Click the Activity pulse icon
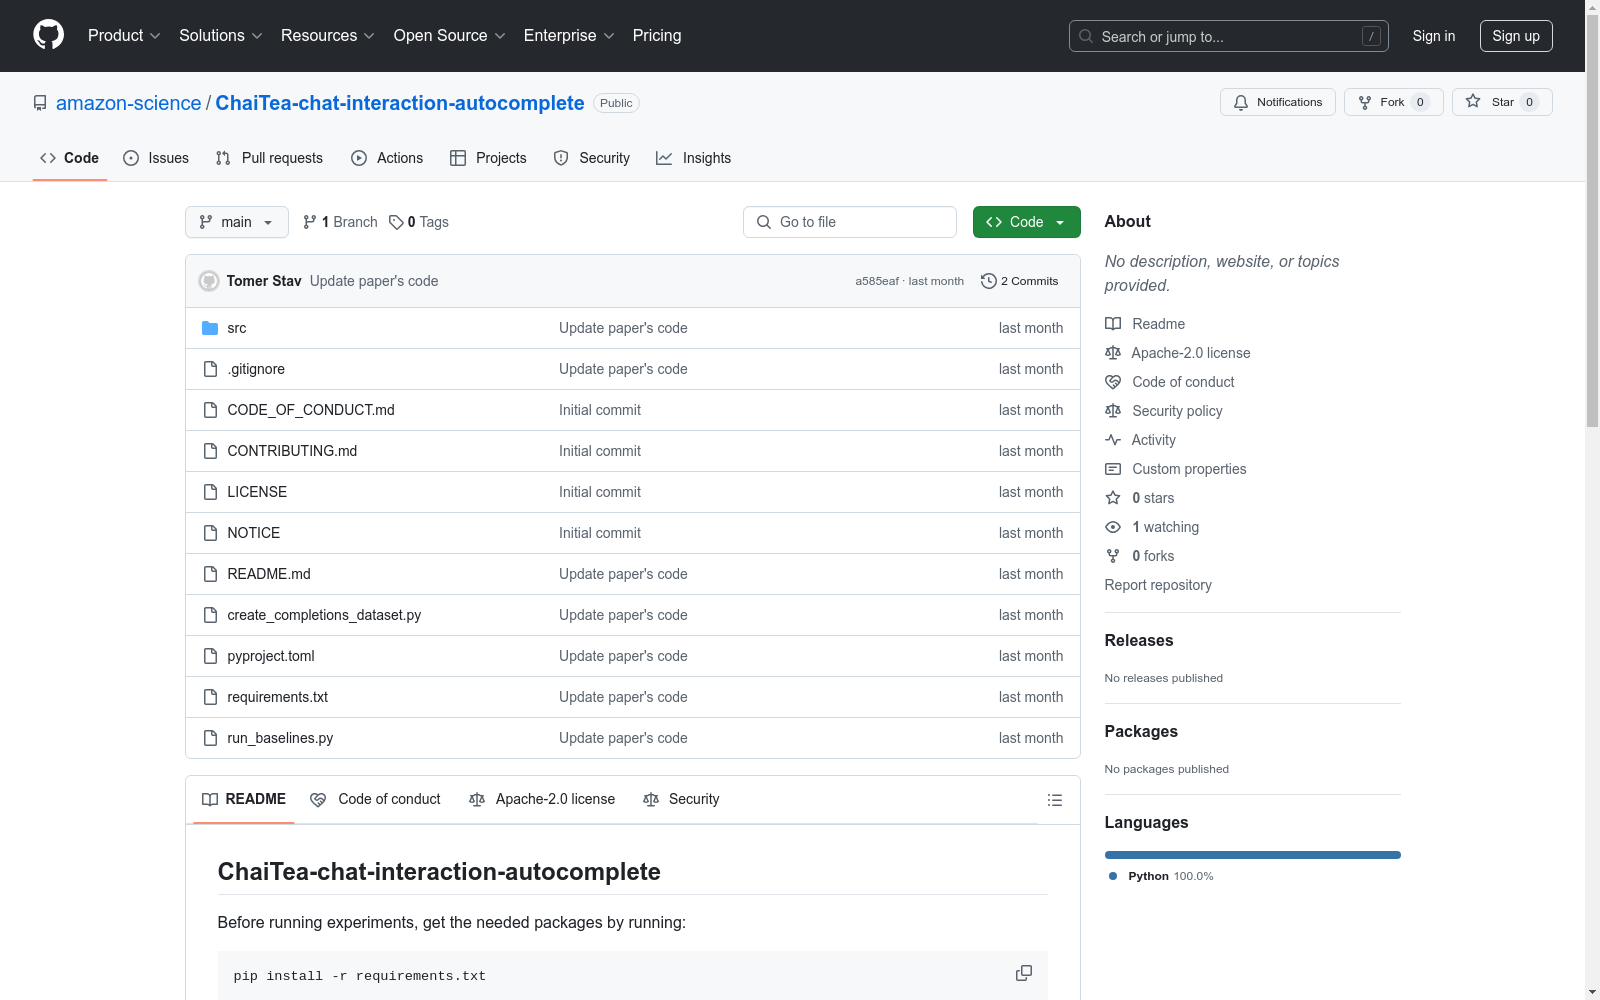Screen dimensions: 1600x1000 tap(1113, 440)
